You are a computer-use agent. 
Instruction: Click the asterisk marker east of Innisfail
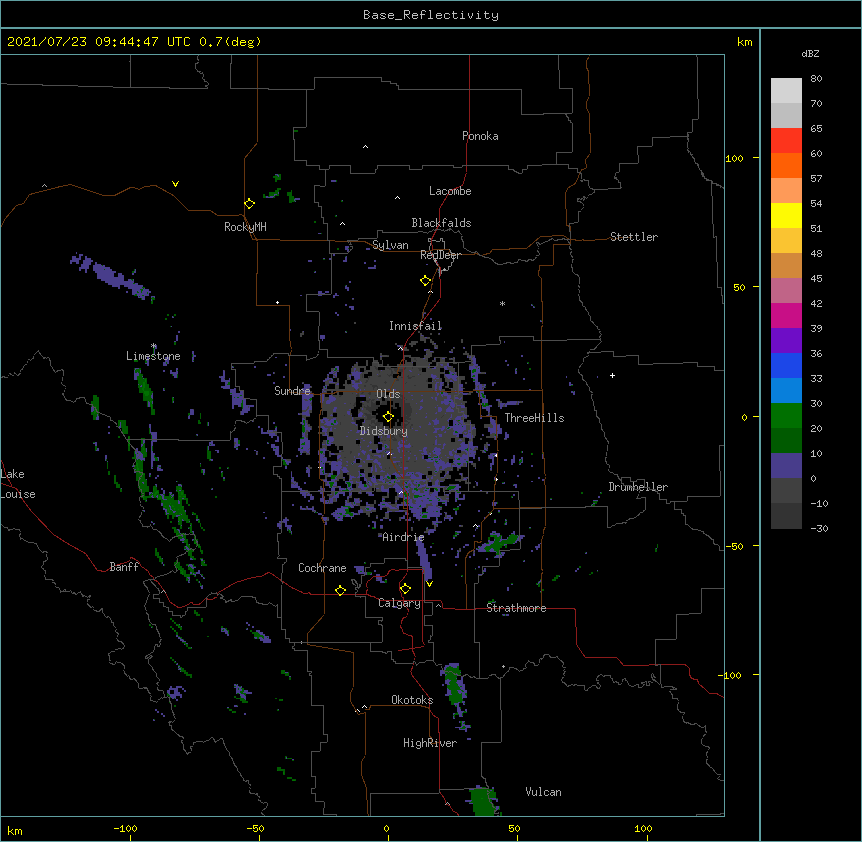502,303
